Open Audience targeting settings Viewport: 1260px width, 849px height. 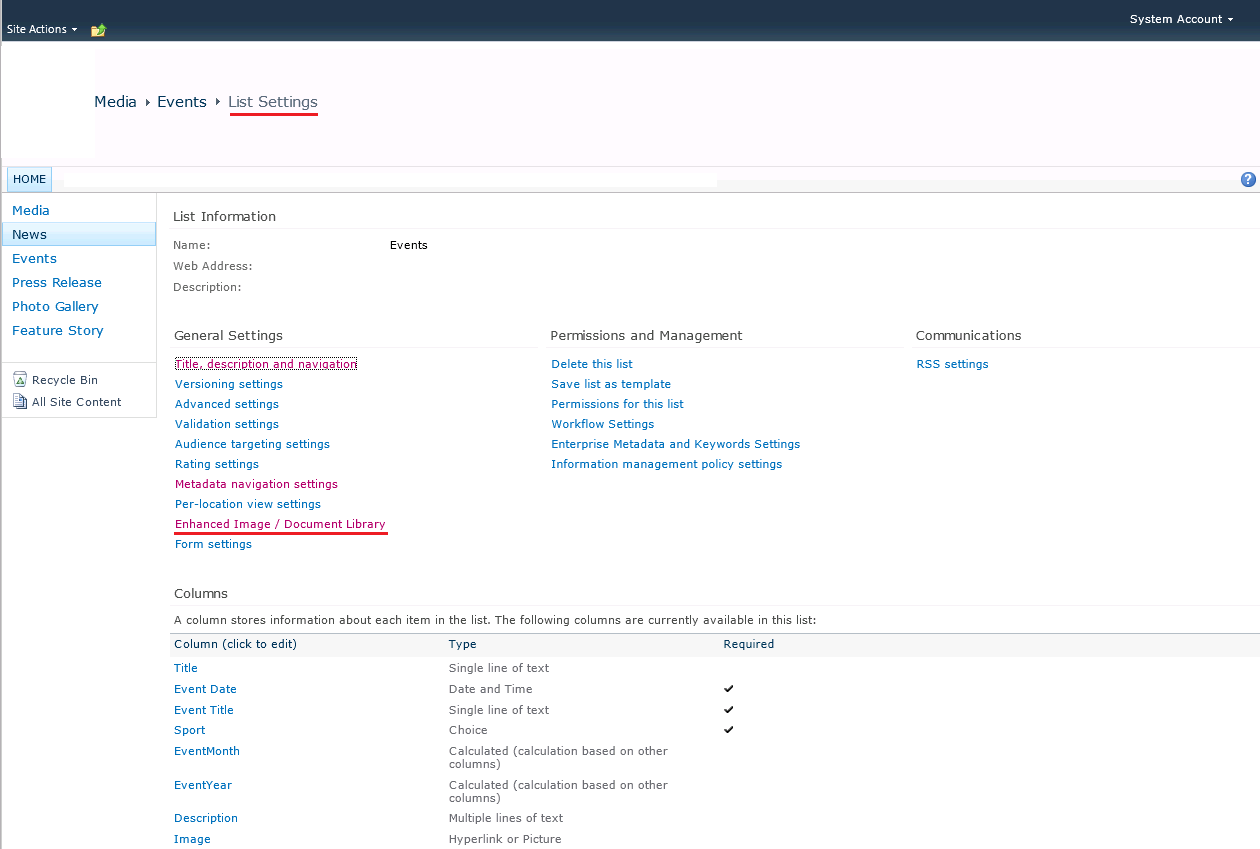(x=252, y=444)
